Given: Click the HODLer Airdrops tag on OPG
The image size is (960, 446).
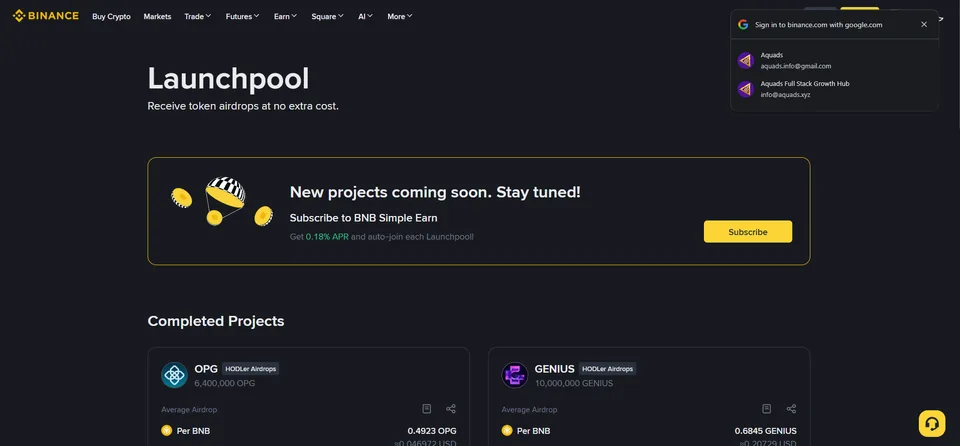Looking at the screenshot, I should [251, 369].
